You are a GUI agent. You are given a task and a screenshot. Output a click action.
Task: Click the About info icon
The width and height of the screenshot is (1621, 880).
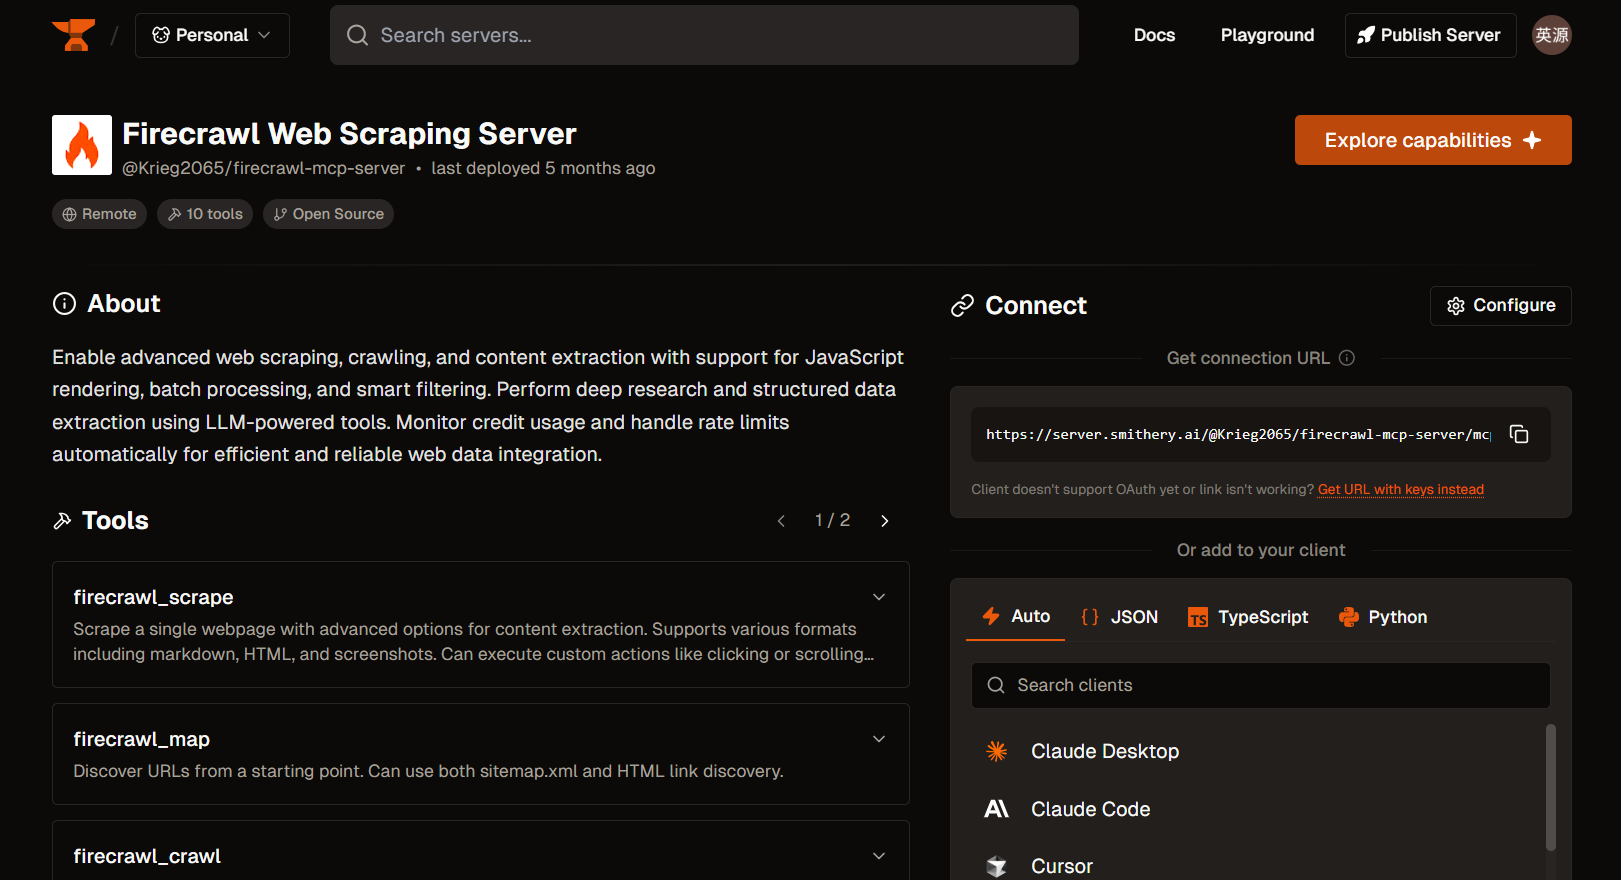tap(64, 304)
